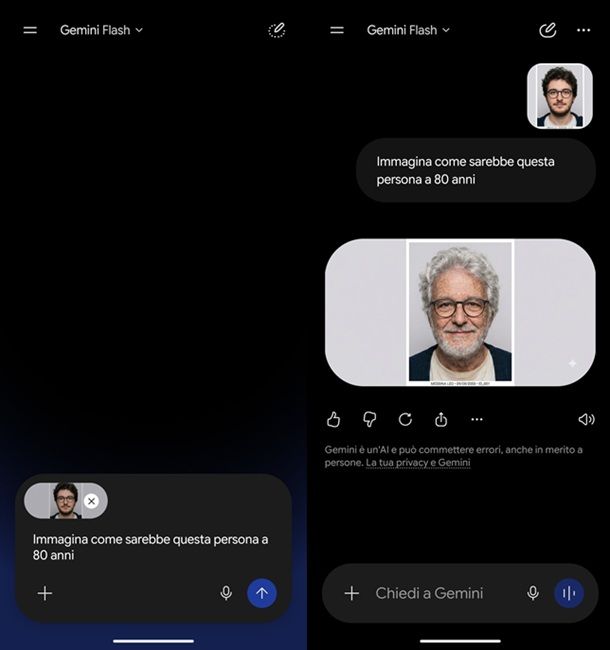The height and width of the screenshot is (650, 610).
Task: Focus the Chiedi a Gemini input field
Action: [429, 593]
